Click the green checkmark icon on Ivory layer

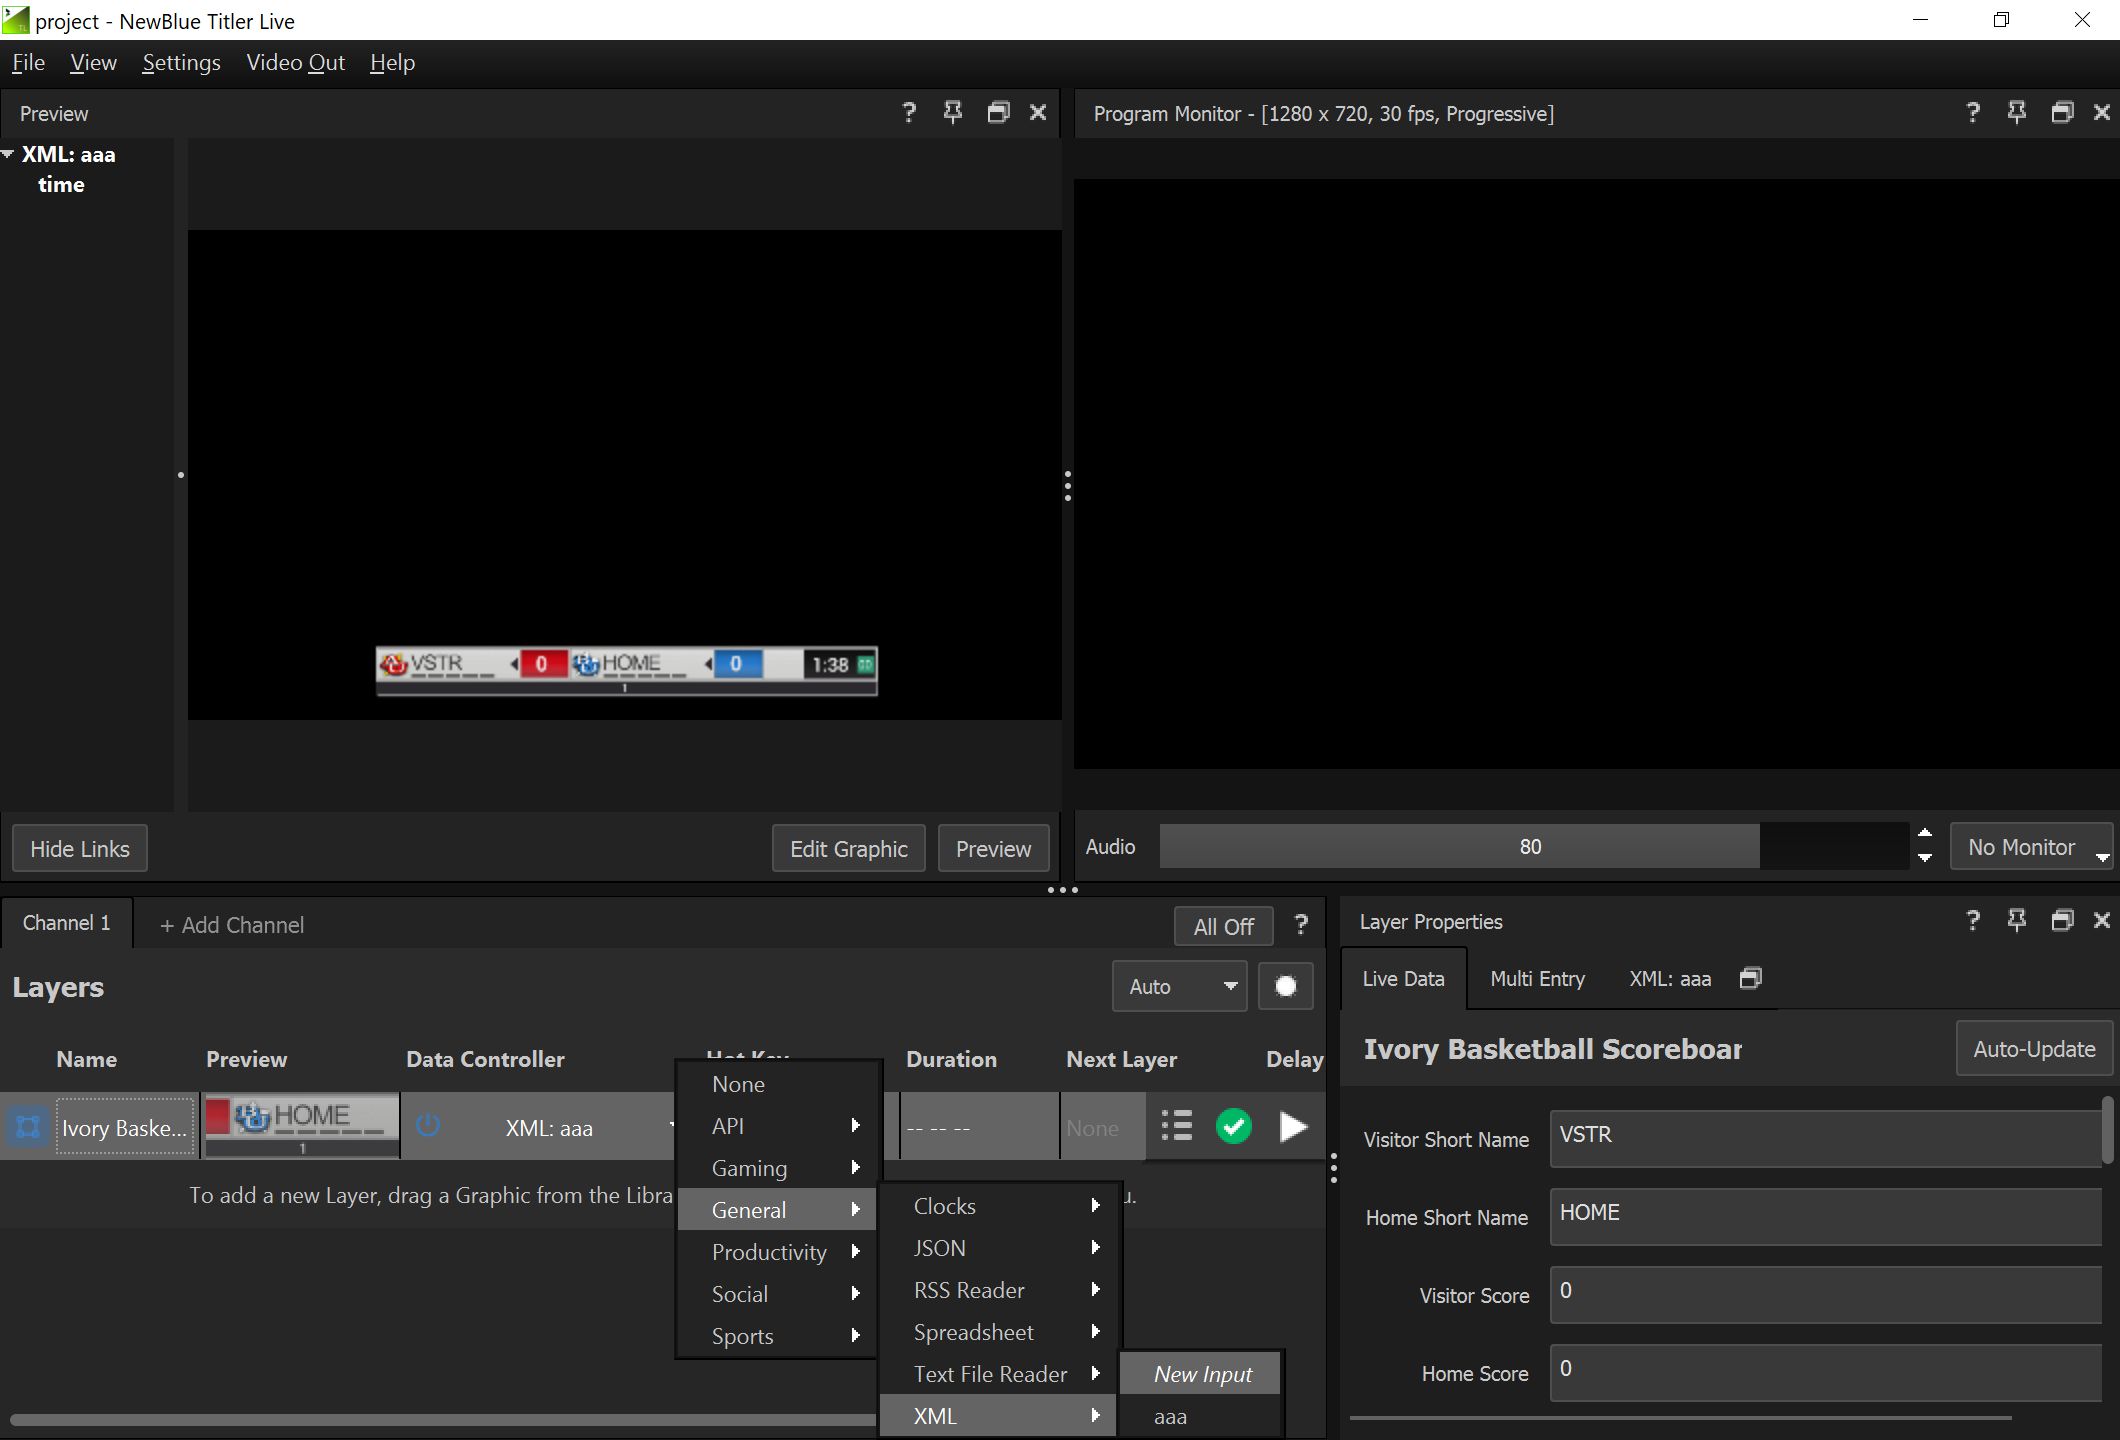pos(1233,1125)
